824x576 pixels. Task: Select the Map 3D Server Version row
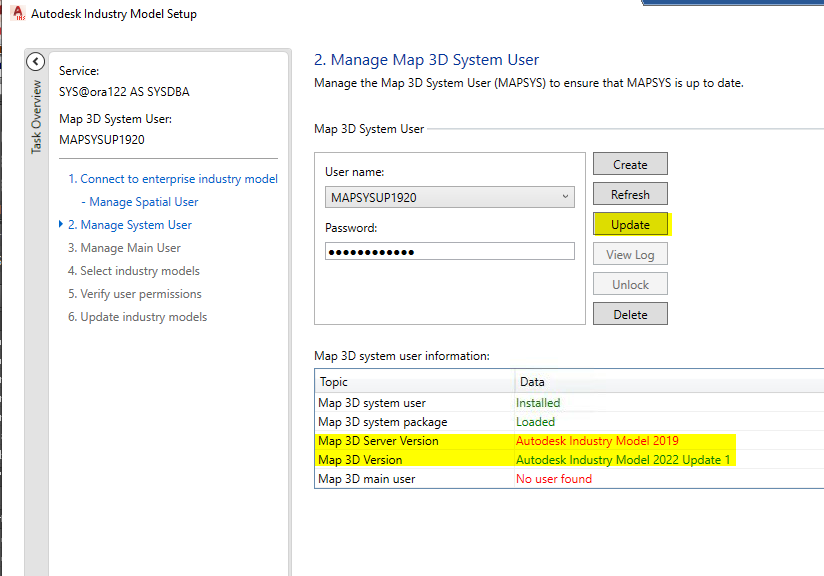[570, 440]
